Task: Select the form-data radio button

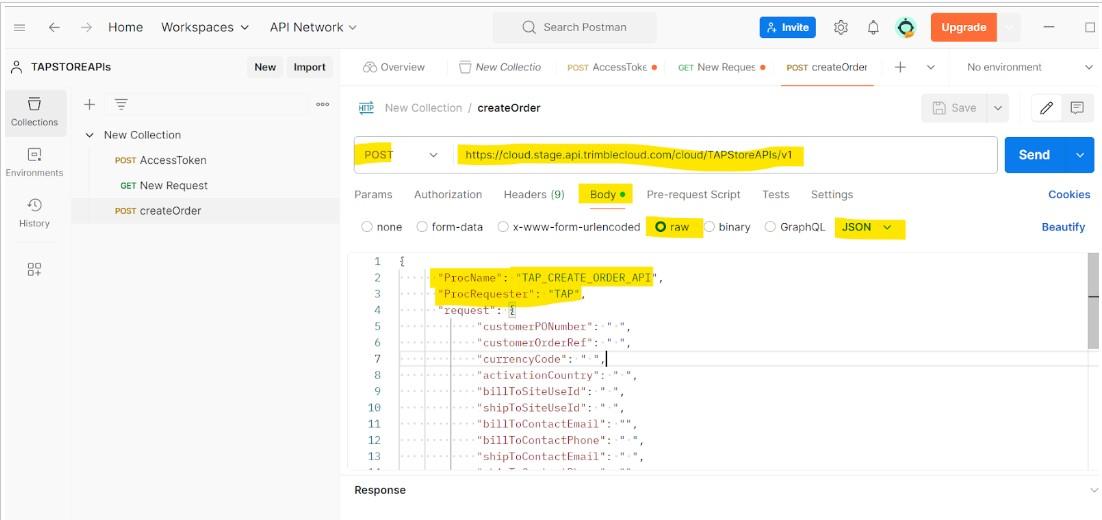Action: [x=422, y=227]
